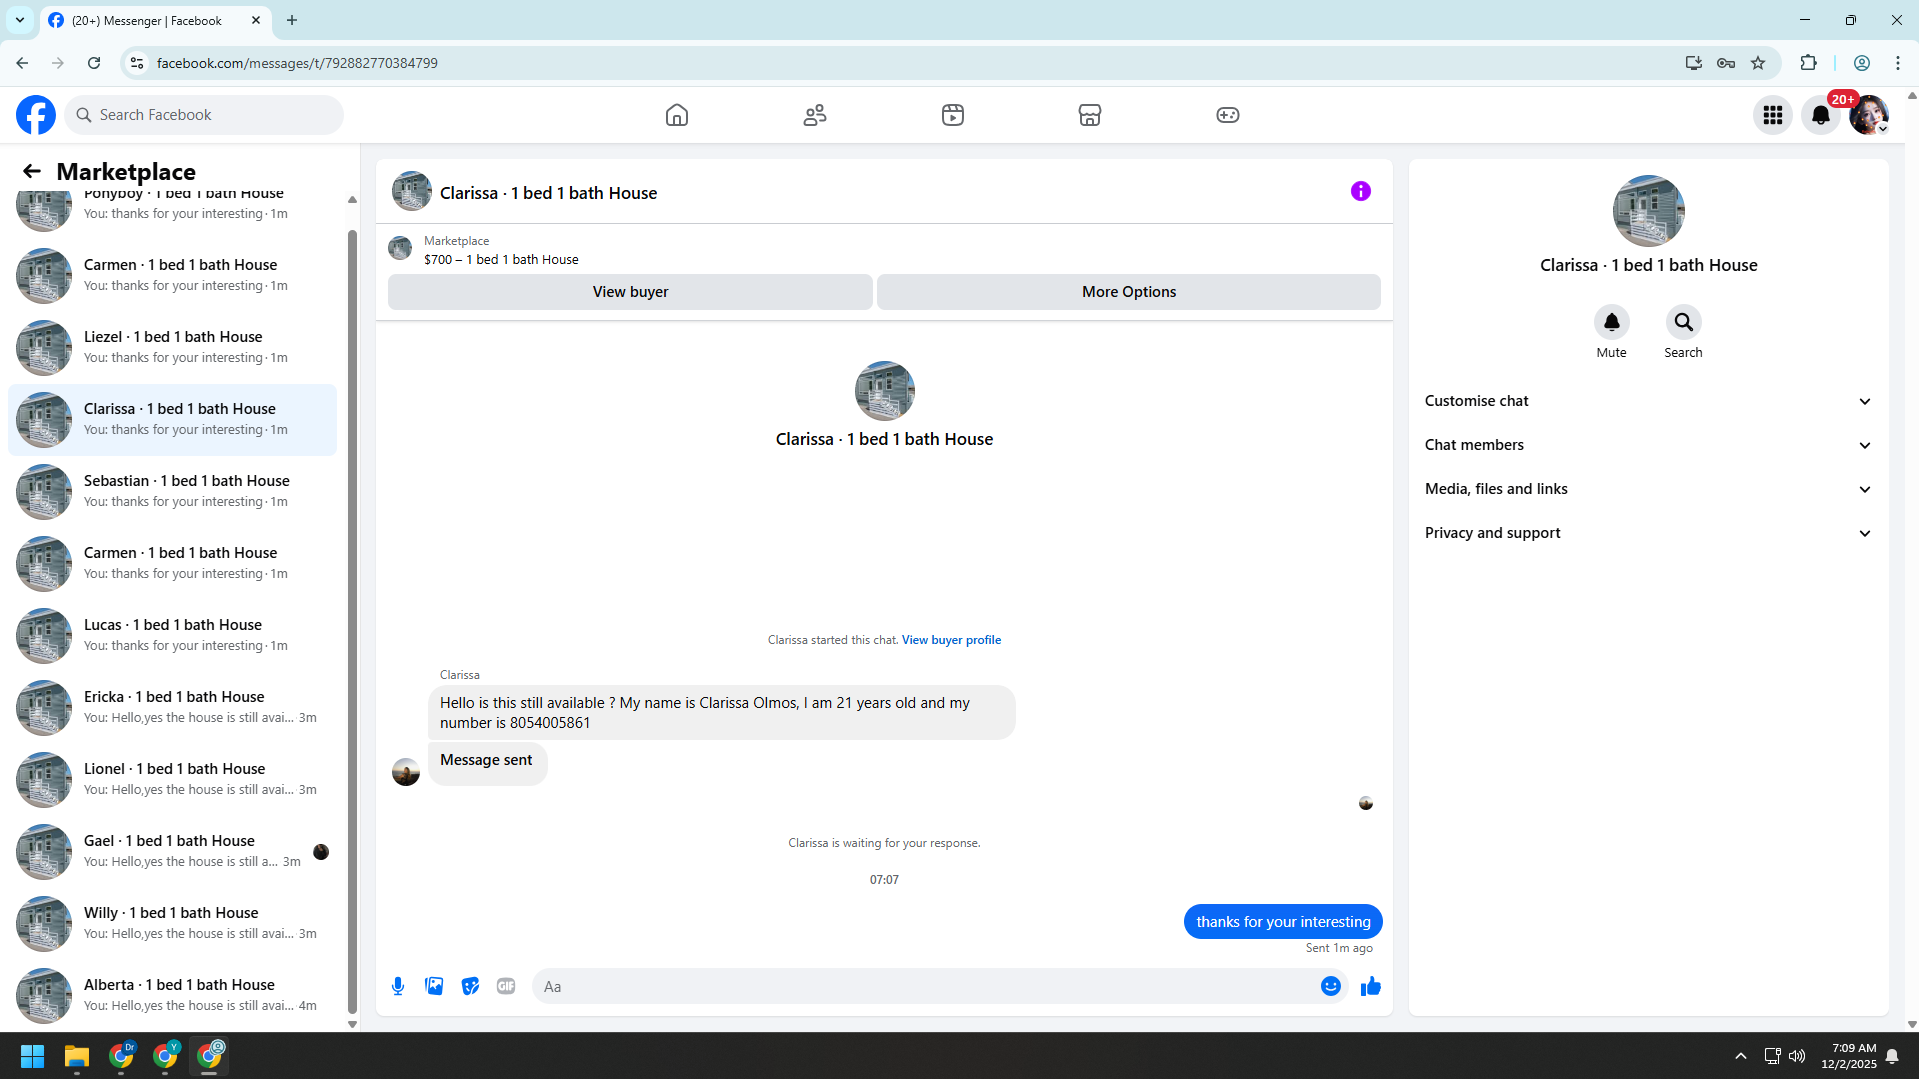Bookmark this page with the star icon

point(1758,63)
